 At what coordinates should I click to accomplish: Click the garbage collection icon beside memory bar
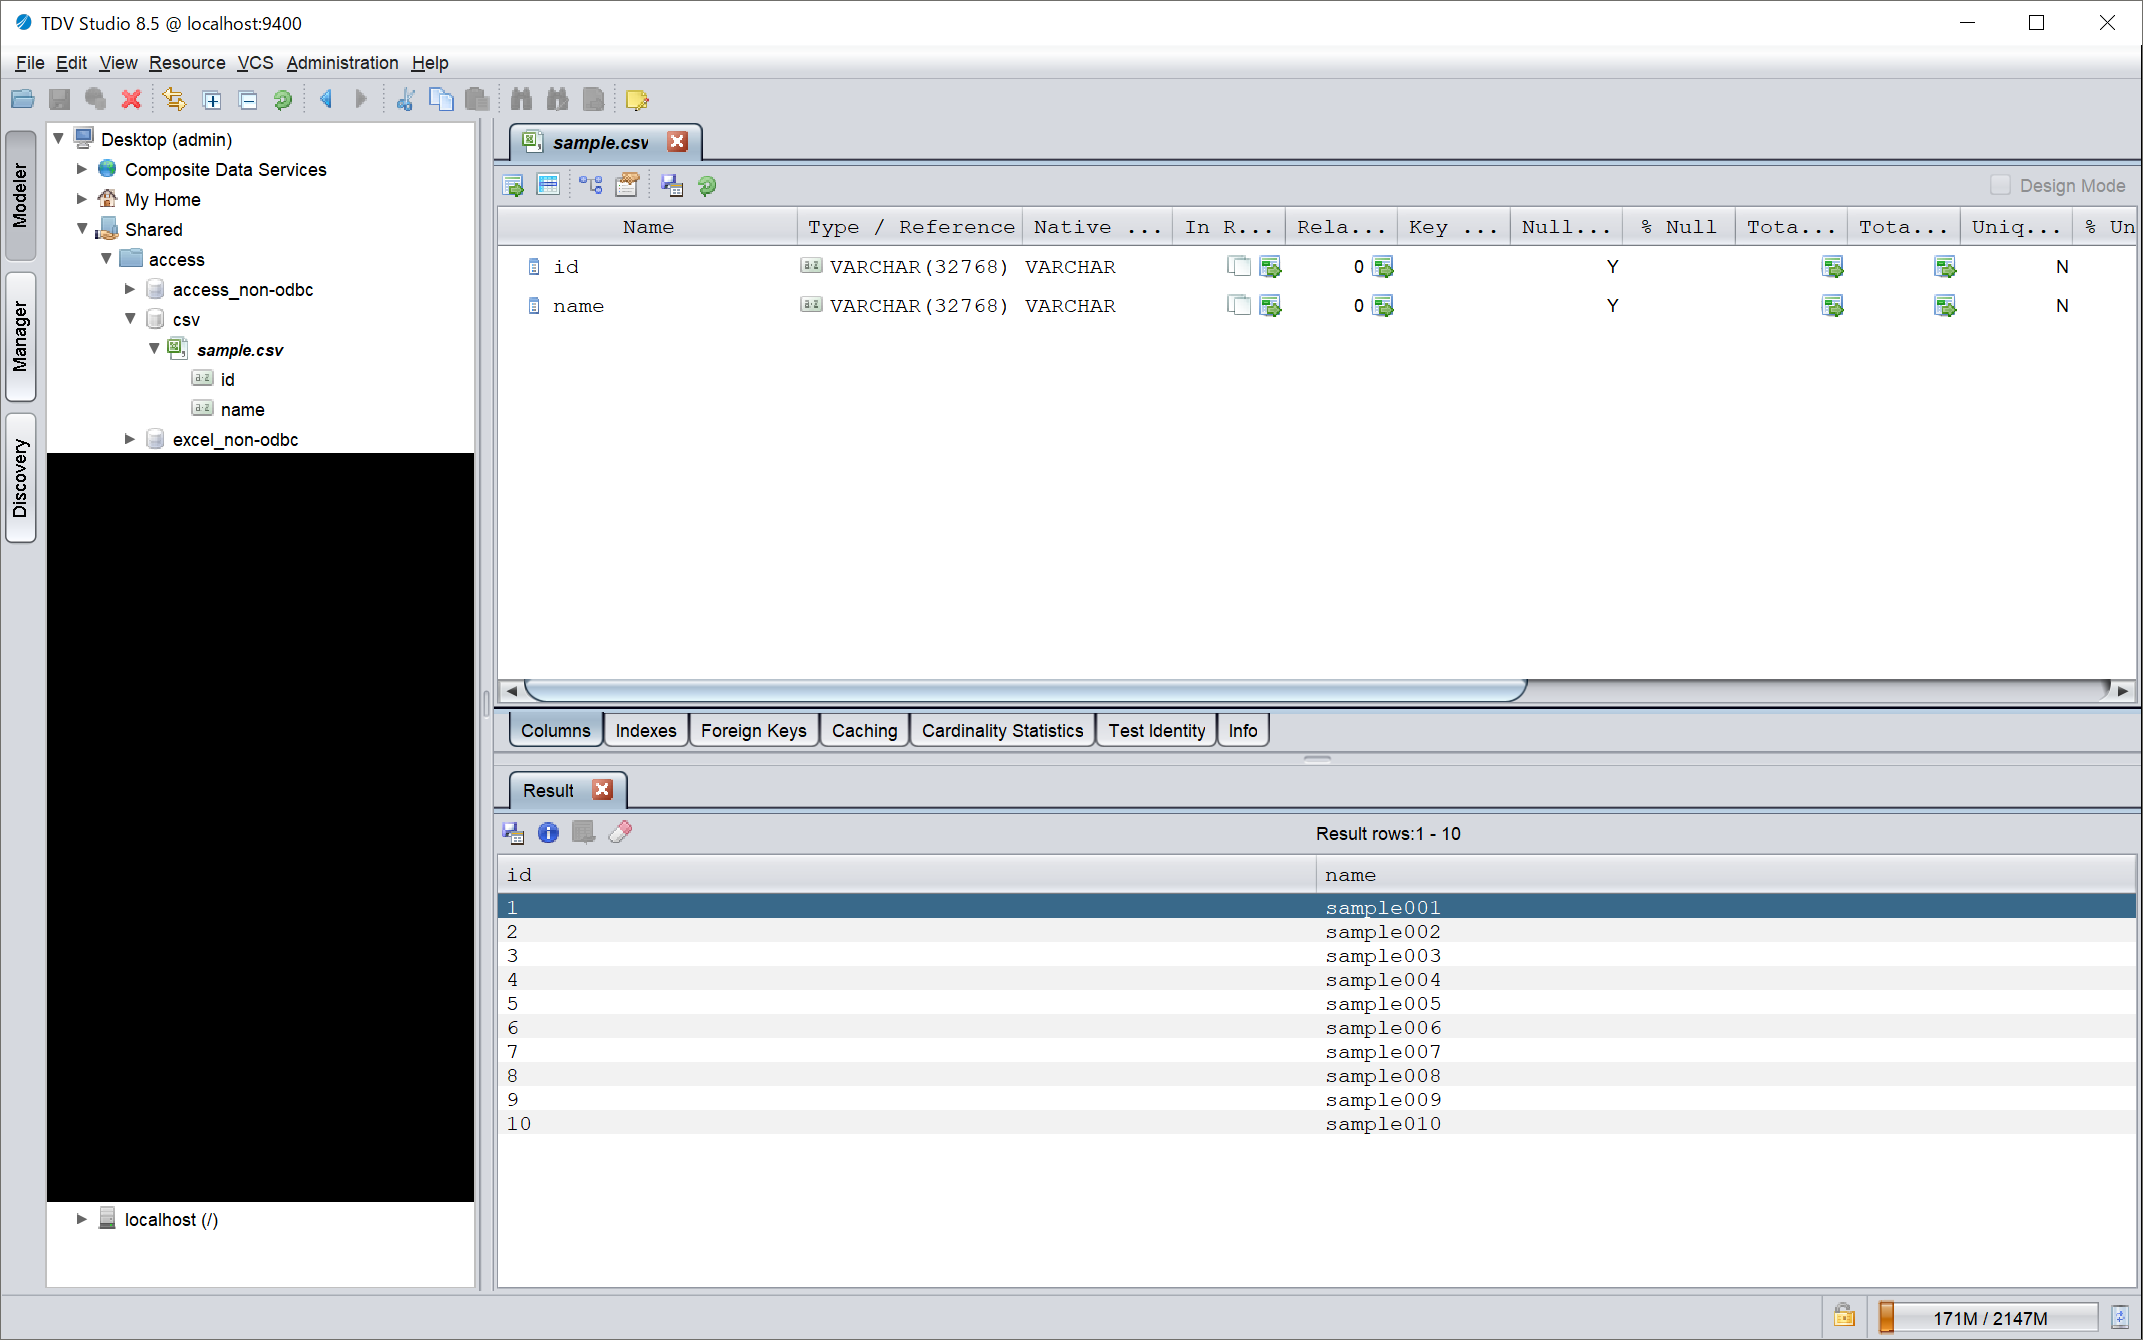pos(2120,1317)
